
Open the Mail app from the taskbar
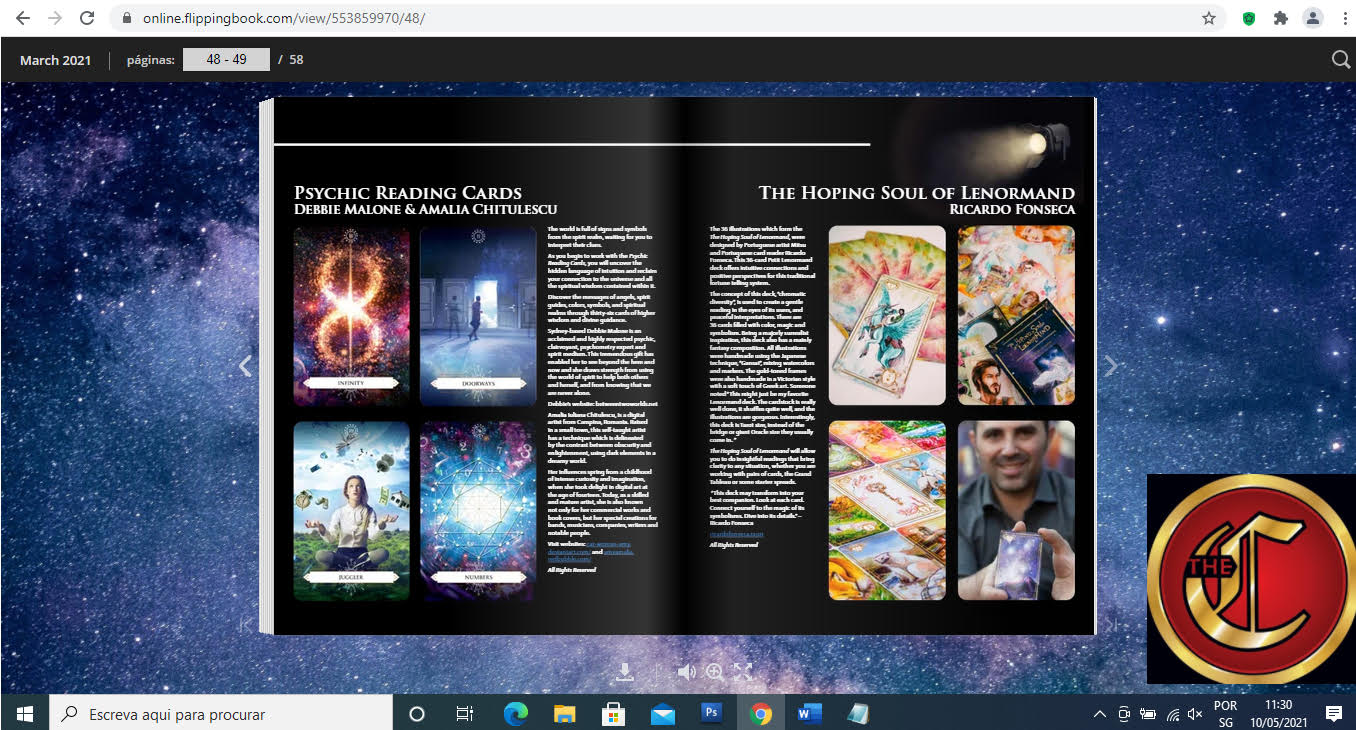663,714
